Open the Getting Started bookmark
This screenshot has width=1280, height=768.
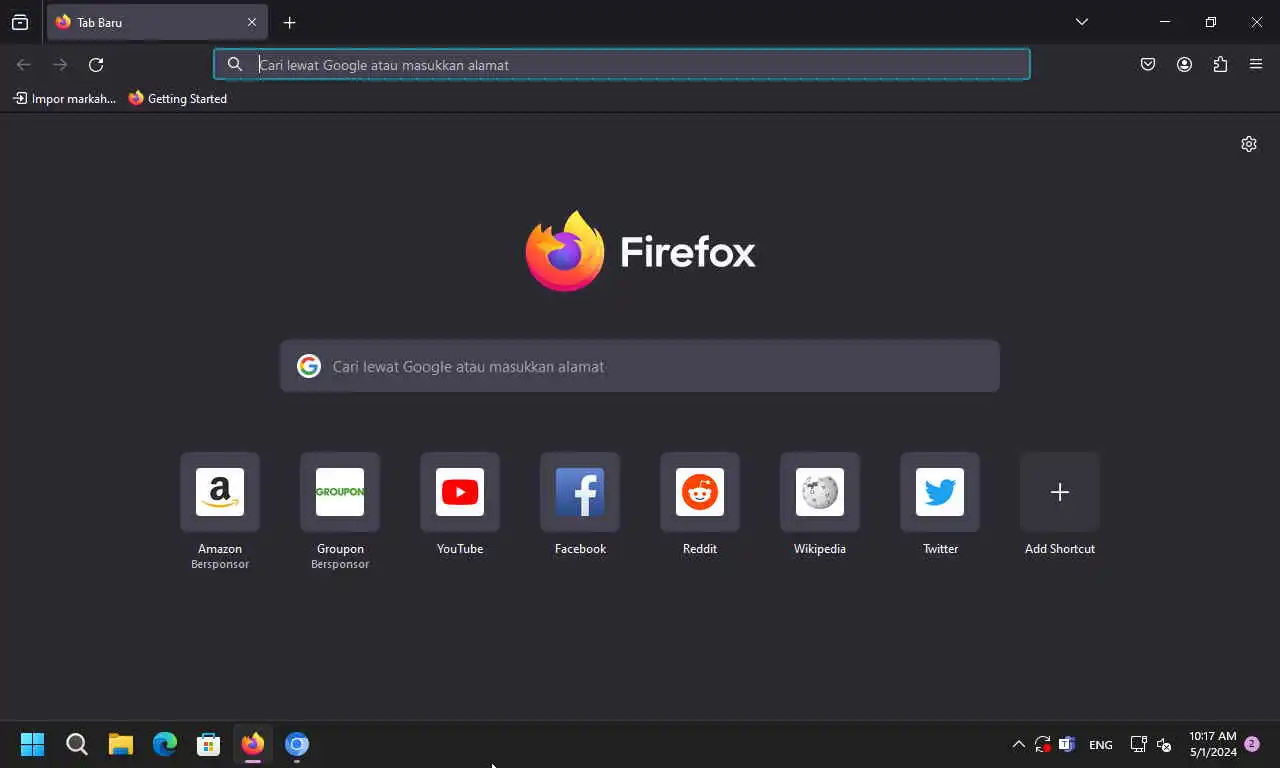178,99
